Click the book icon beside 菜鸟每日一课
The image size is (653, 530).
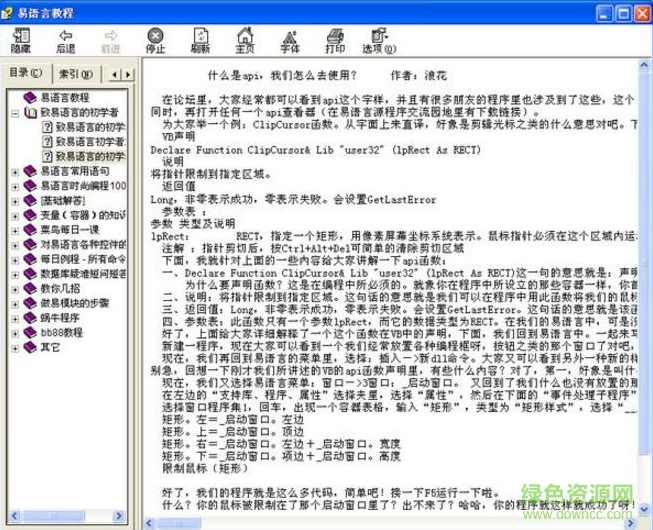30,230
